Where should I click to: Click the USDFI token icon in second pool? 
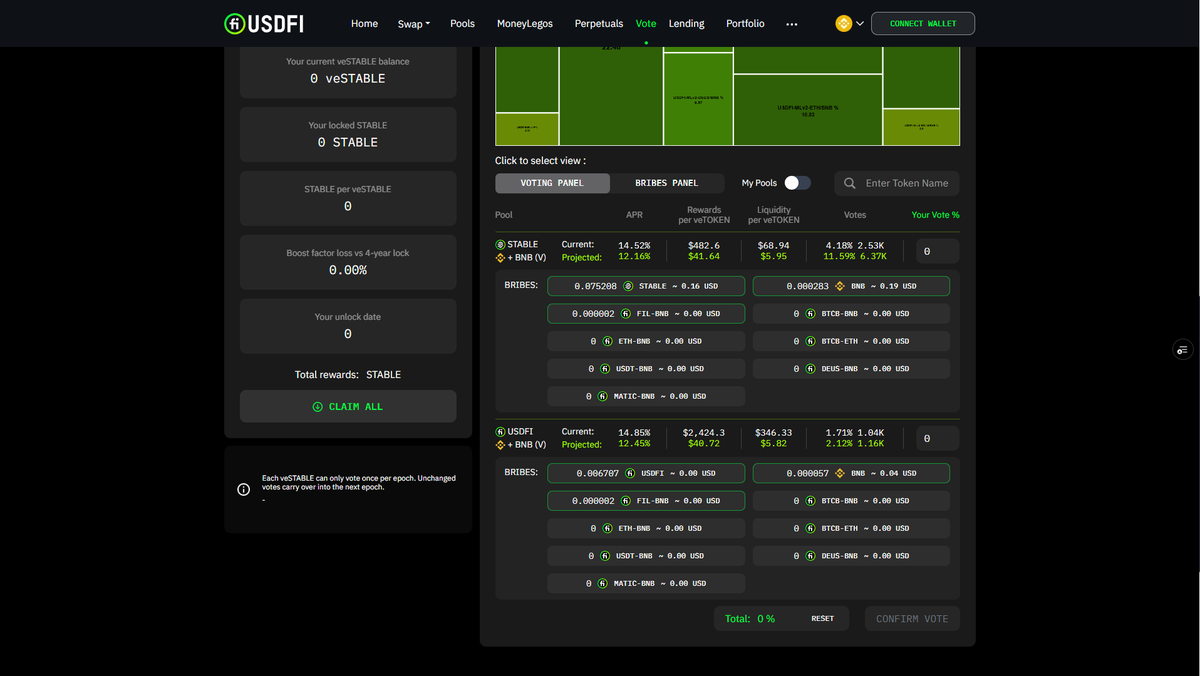pos(501,431)
